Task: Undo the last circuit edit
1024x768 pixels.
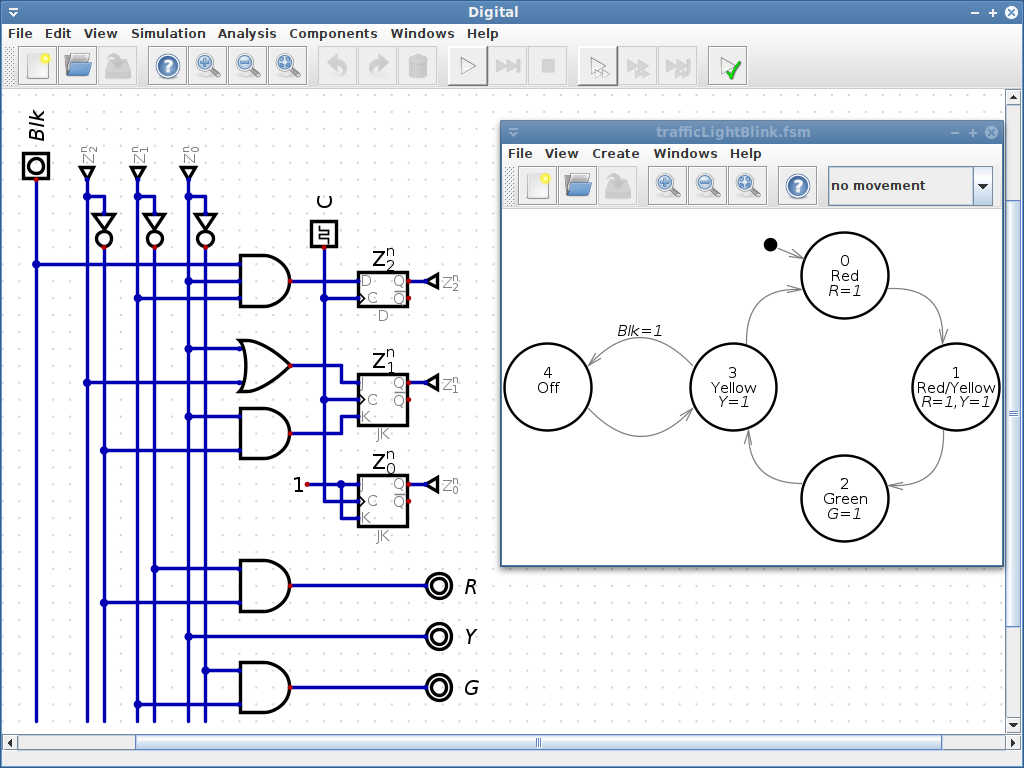Action: pos(337,66)
